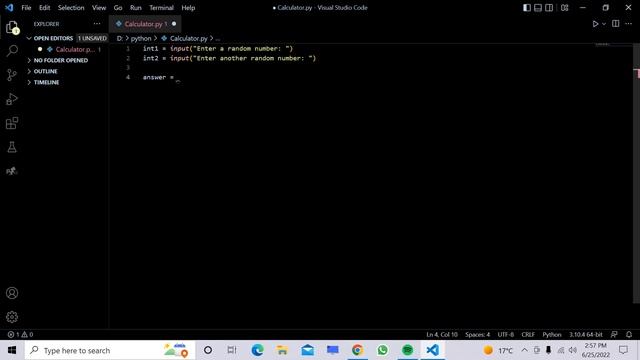Open the Help menu
640x360 pixels.
188,8
